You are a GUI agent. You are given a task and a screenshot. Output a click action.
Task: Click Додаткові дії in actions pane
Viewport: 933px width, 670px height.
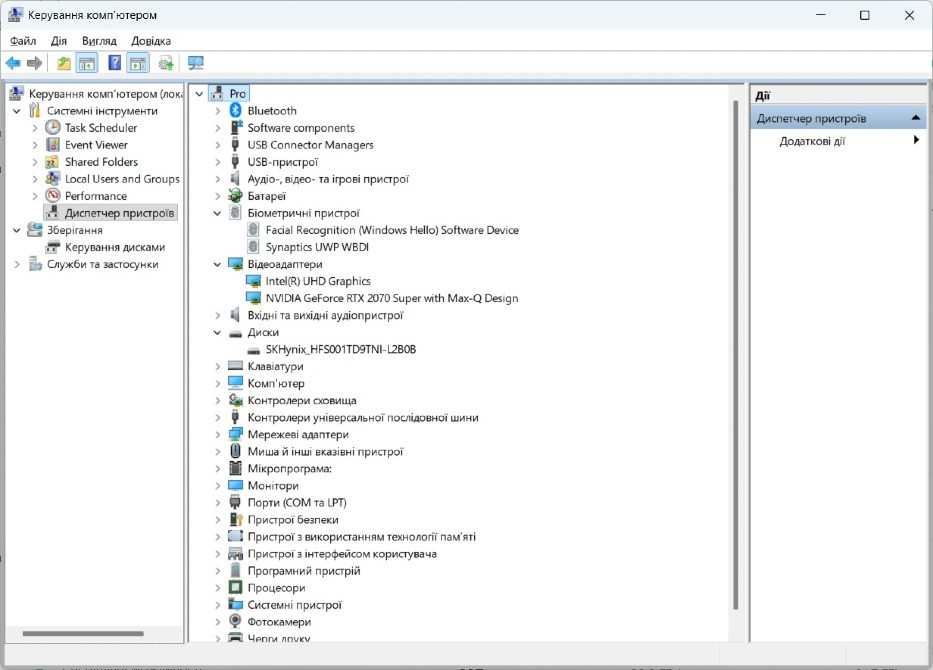(812, 141)
